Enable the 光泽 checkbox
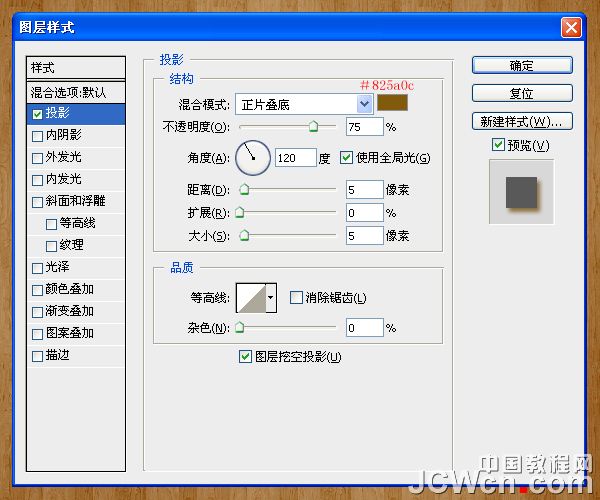The height and width of the screenshot is (500, 600). coord(38,268)
